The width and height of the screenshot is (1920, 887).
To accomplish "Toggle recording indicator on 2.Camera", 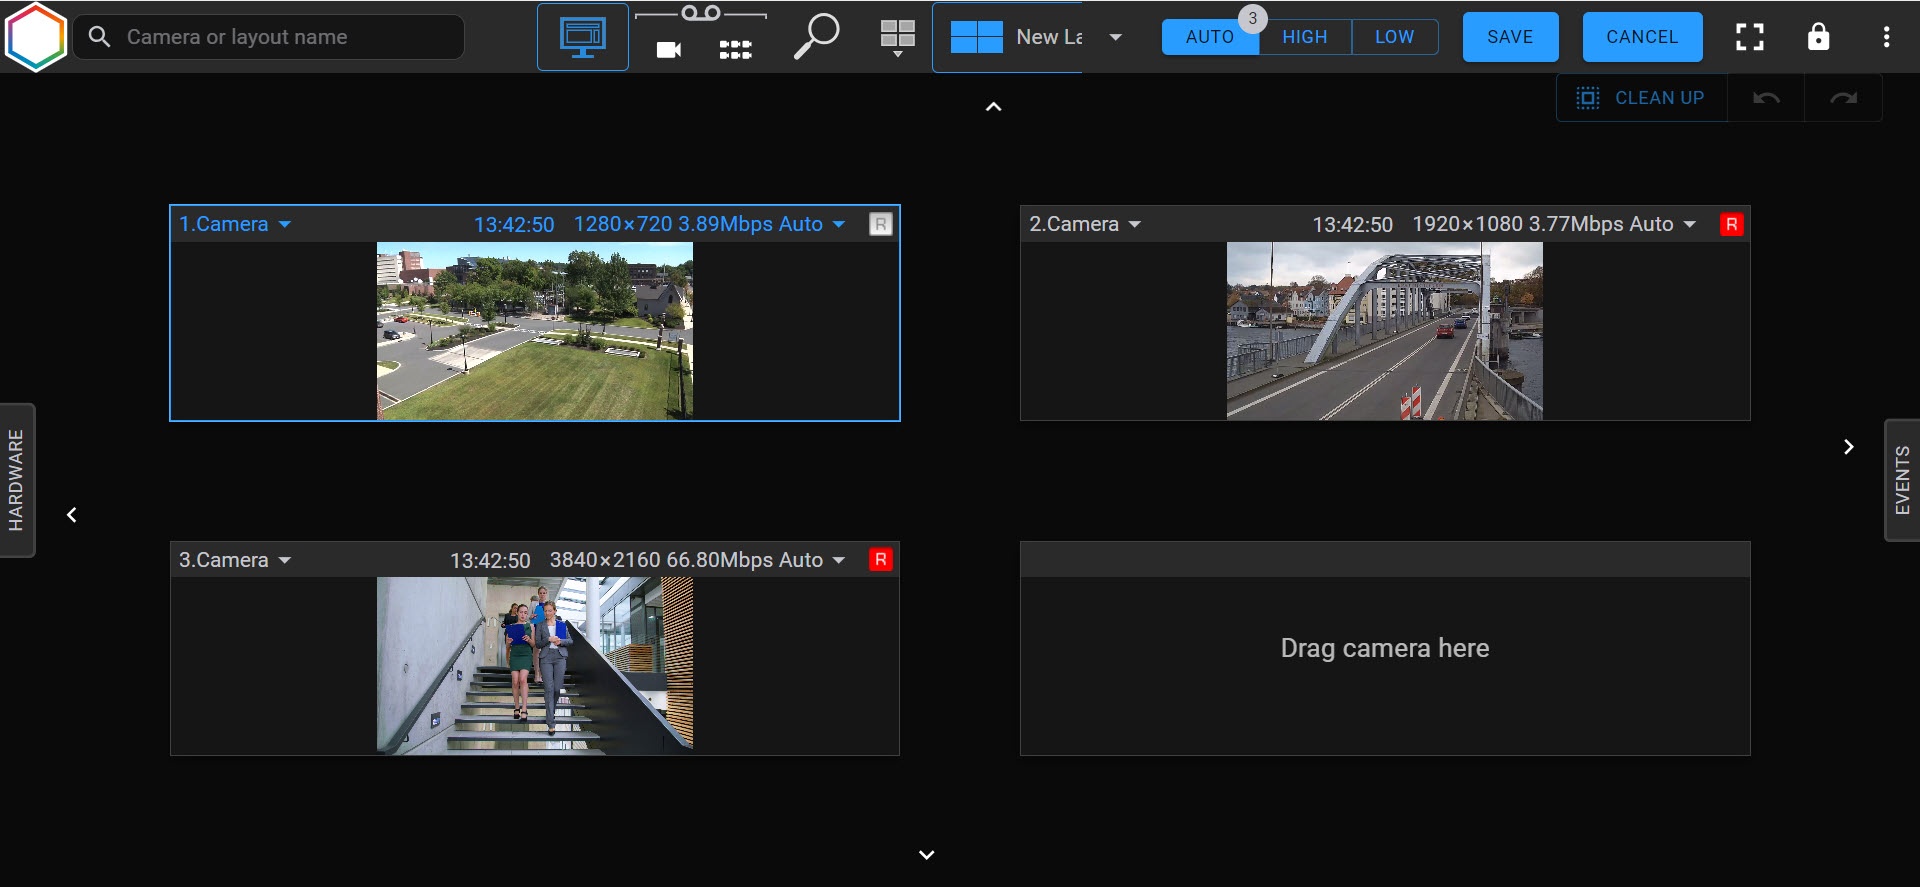I will [1731, 224].
